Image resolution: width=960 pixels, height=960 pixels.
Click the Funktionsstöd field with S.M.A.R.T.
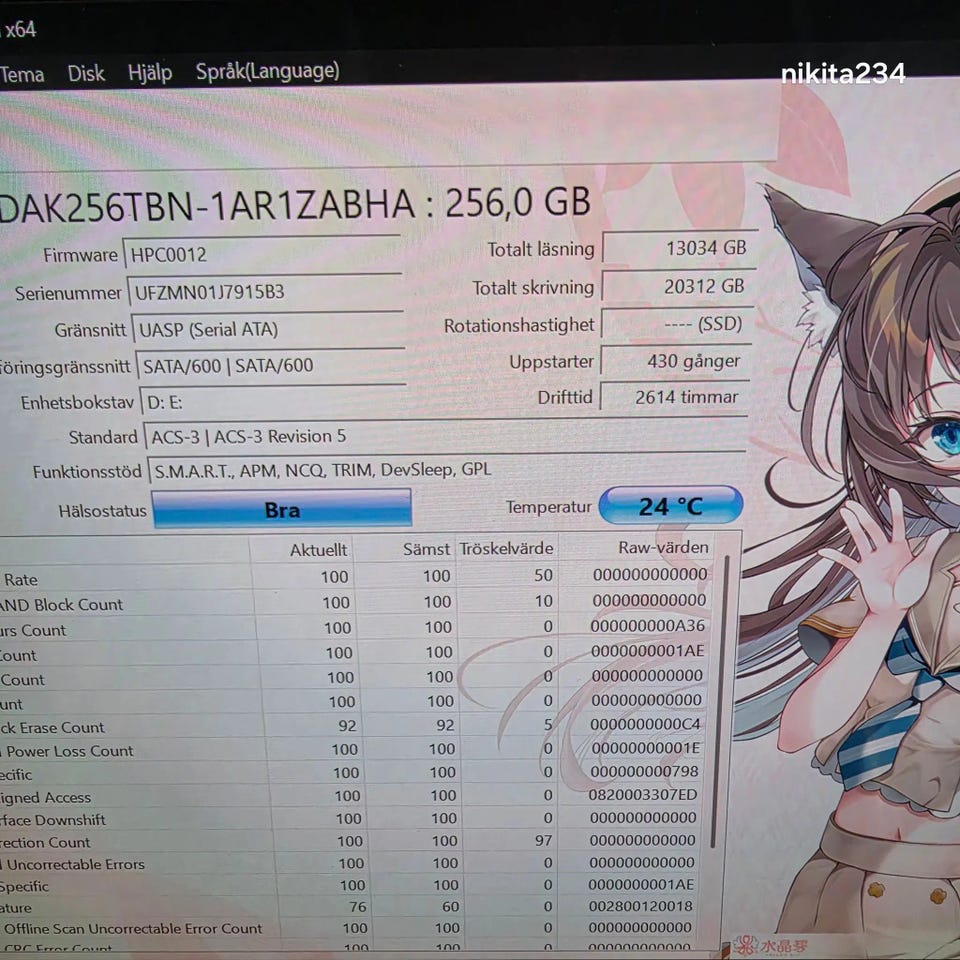click(x=446, y=470)
